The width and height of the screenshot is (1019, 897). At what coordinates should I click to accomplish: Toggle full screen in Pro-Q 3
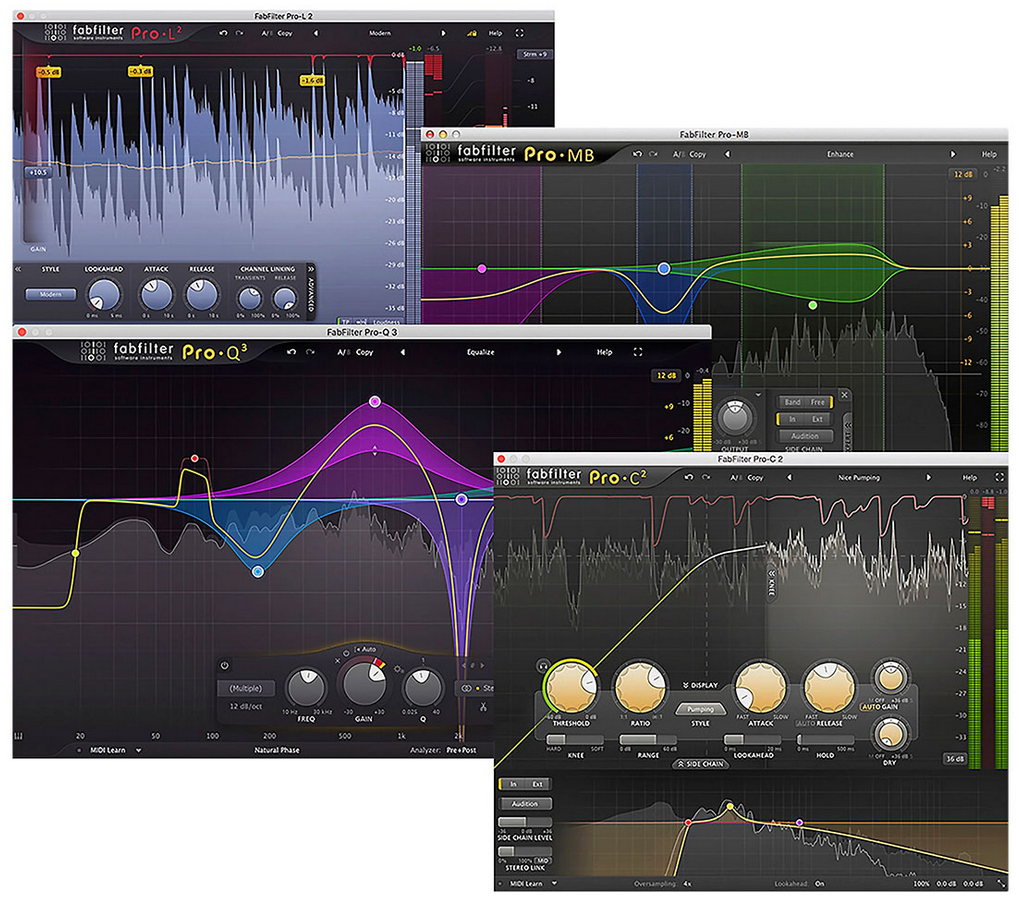coord(638,352)
